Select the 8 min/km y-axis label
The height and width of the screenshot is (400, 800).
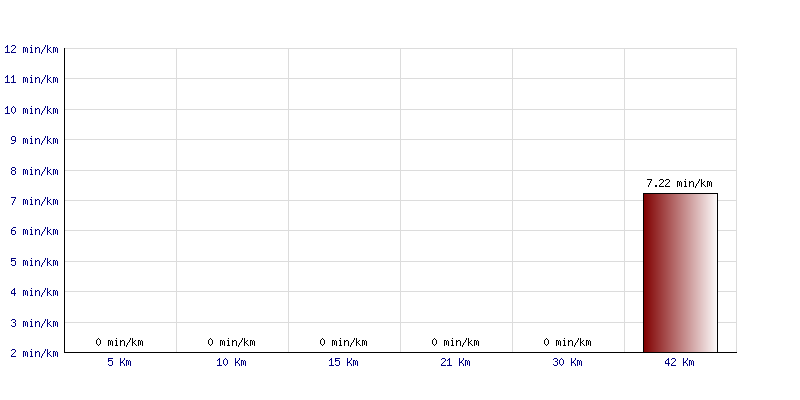point(34,171)
